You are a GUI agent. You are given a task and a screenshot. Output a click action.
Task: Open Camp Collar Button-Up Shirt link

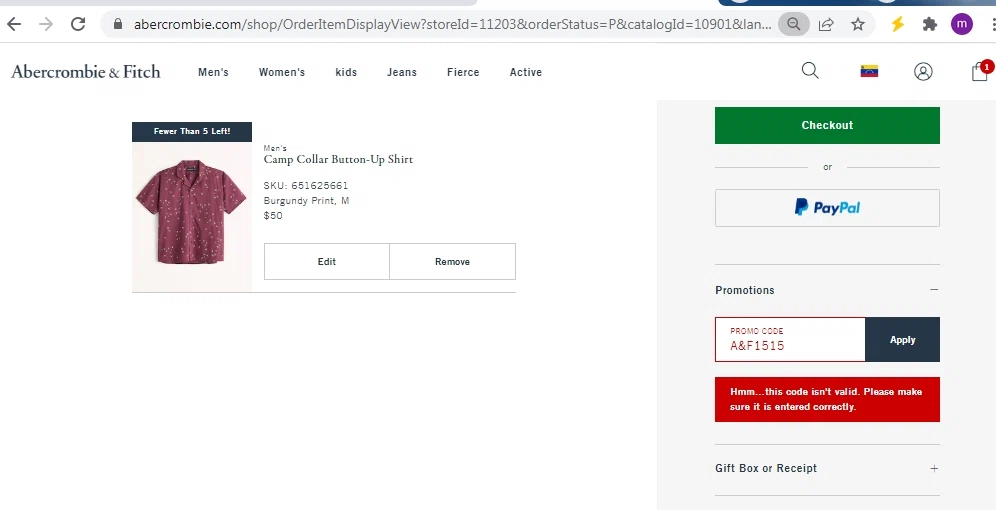[x=338, y=159]
